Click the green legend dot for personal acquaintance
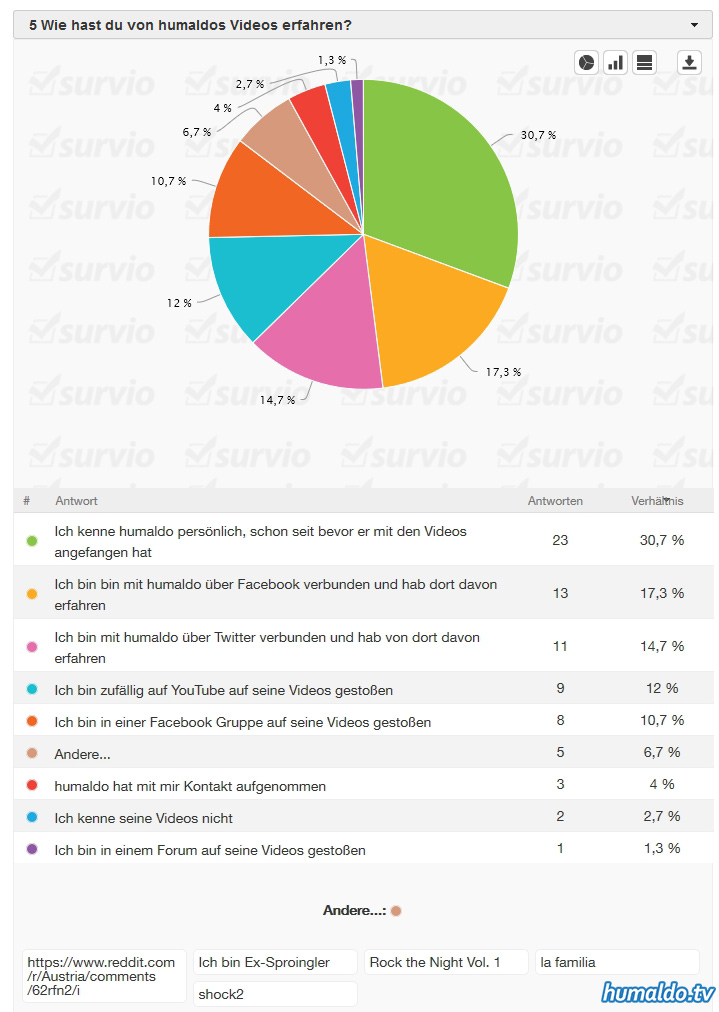 tap(32, 541)
